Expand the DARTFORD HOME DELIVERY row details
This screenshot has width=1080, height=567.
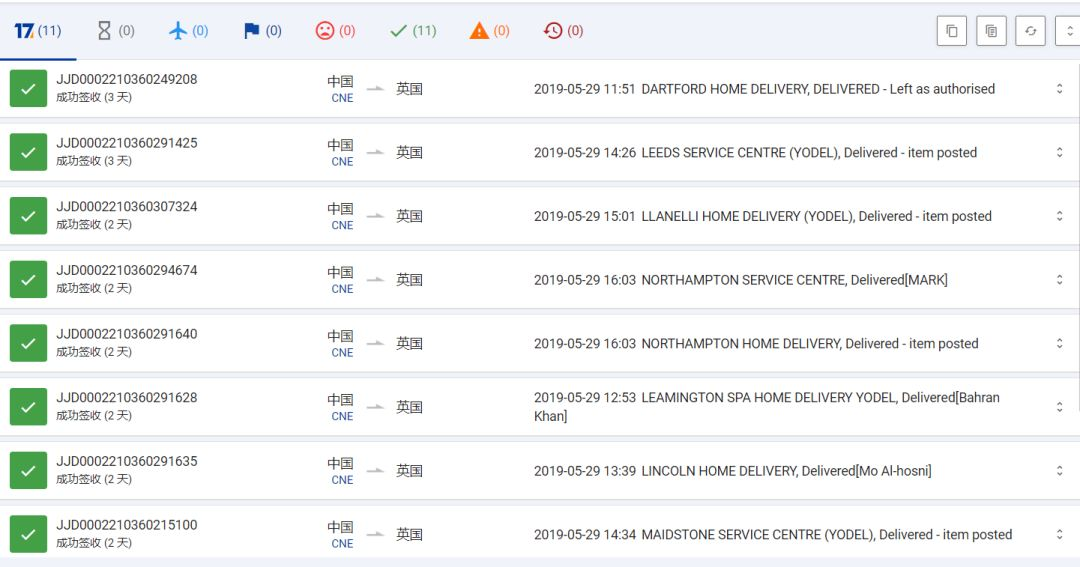coord(1059,89)
